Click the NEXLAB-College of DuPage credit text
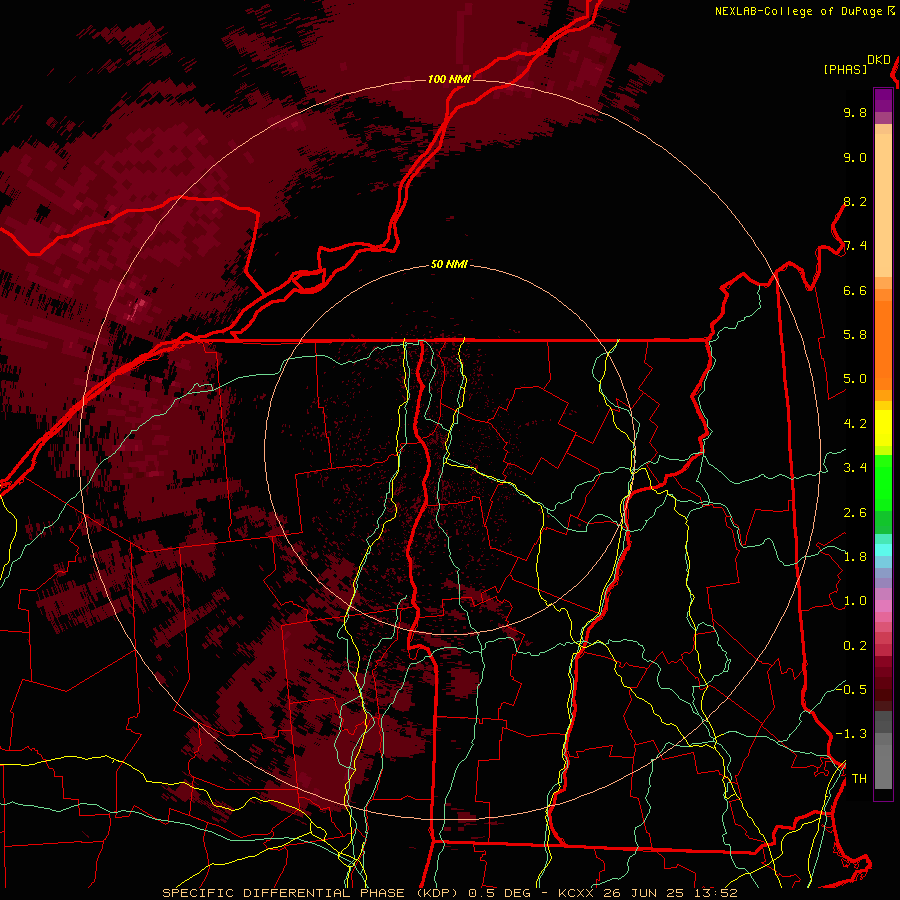The image size is (900, 900). pos(799,11)
